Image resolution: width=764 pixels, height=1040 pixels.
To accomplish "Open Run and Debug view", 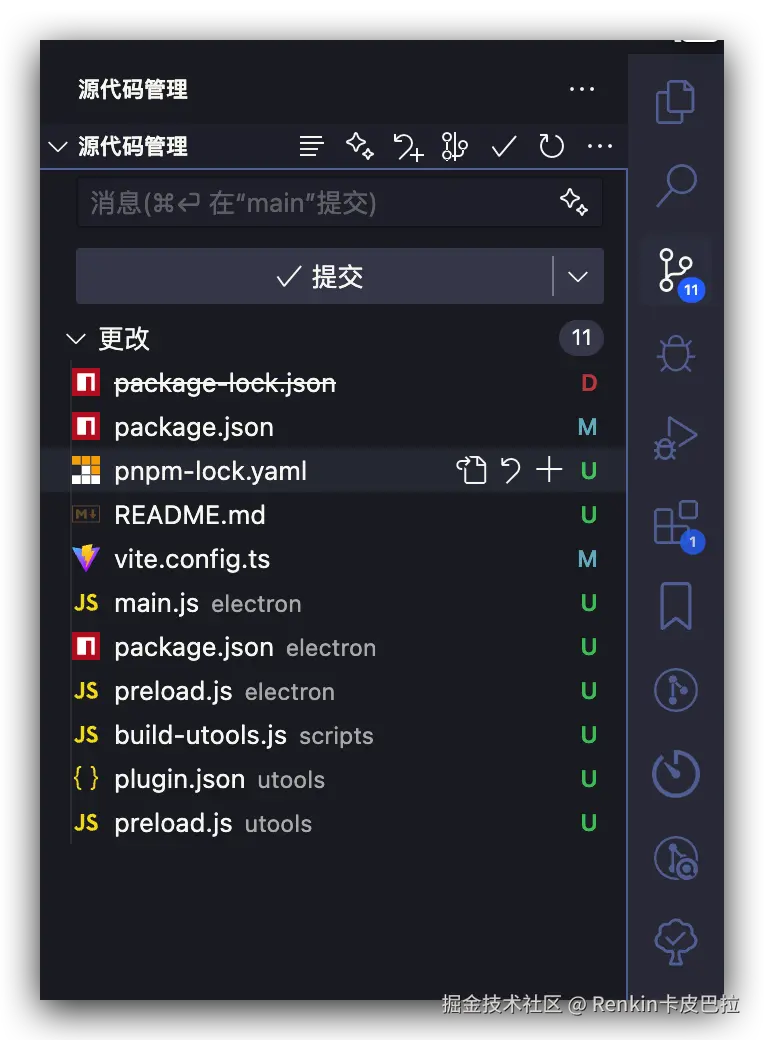I will coord(675,438).
